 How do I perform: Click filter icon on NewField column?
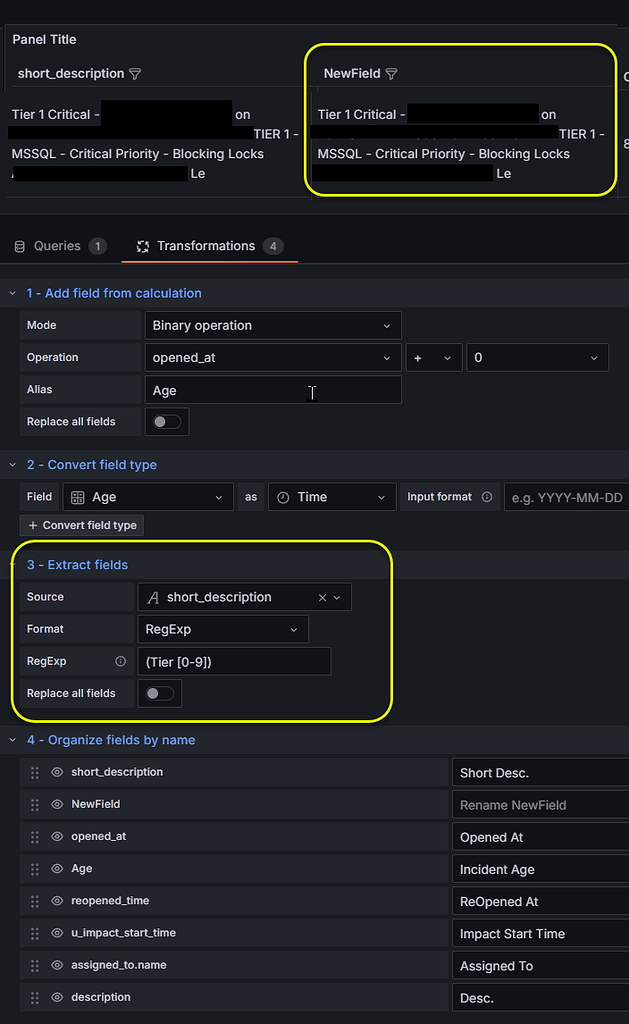click(x=391, y=74)
